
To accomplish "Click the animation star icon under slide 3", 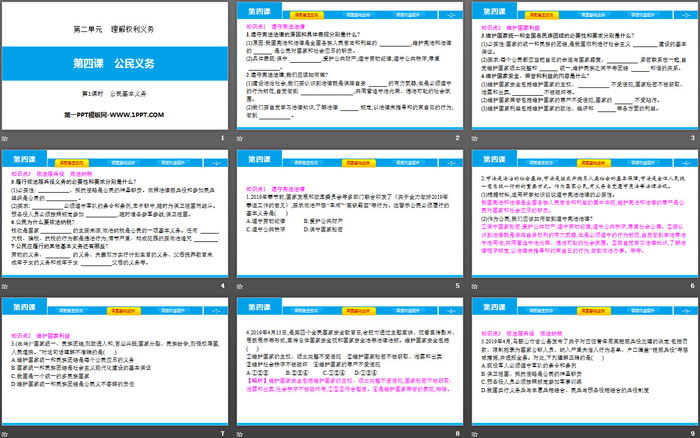I will (x=475, y=138).
